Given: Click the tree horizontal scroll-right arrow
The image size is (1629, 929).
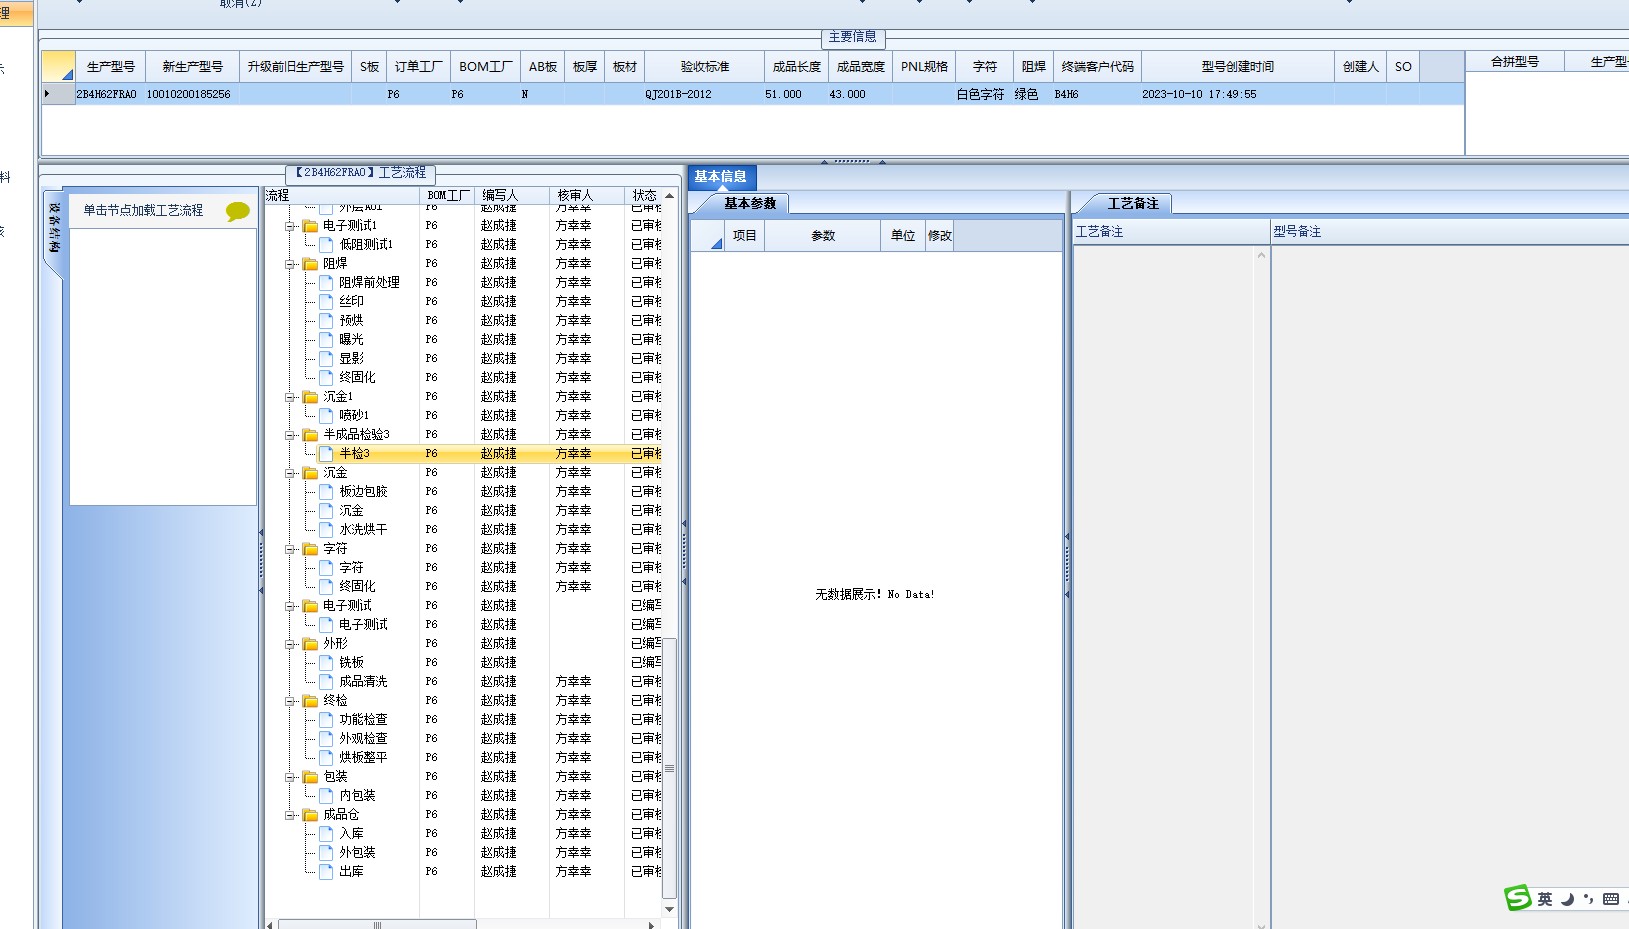Looking at the screenshot, I should click(x=652, y=925).
